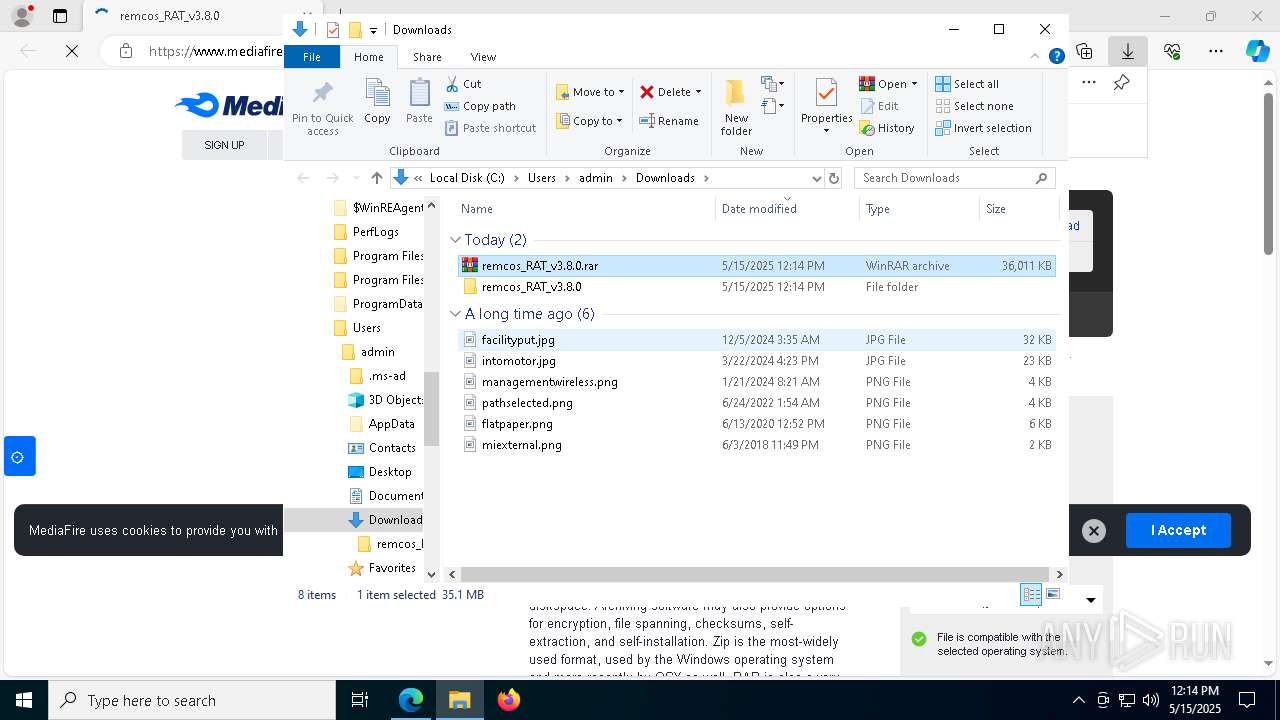Switch to details view button
This screenshot has width=1280, height=720.
1031,594
